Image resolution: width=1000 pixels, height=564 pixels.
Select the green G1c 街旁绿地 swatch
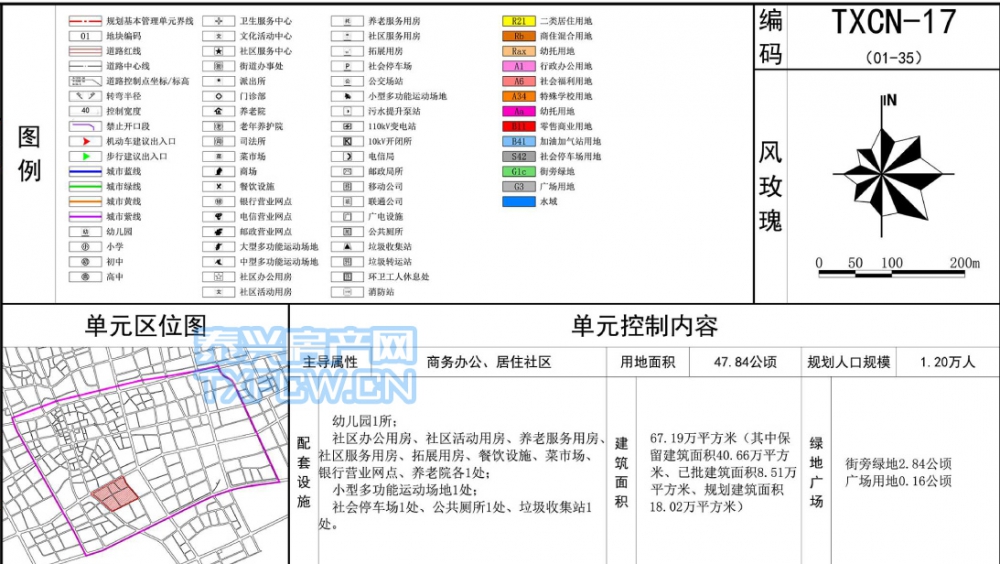point(519,172)
